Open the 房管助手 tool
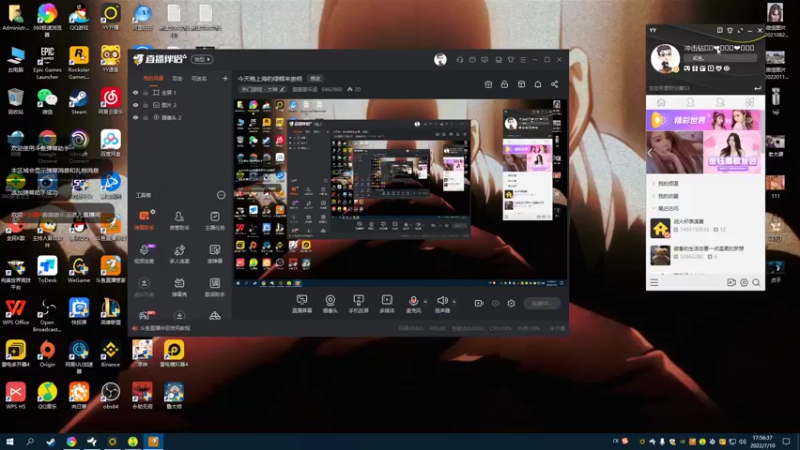The image size is (800, 450). point(179,220)
